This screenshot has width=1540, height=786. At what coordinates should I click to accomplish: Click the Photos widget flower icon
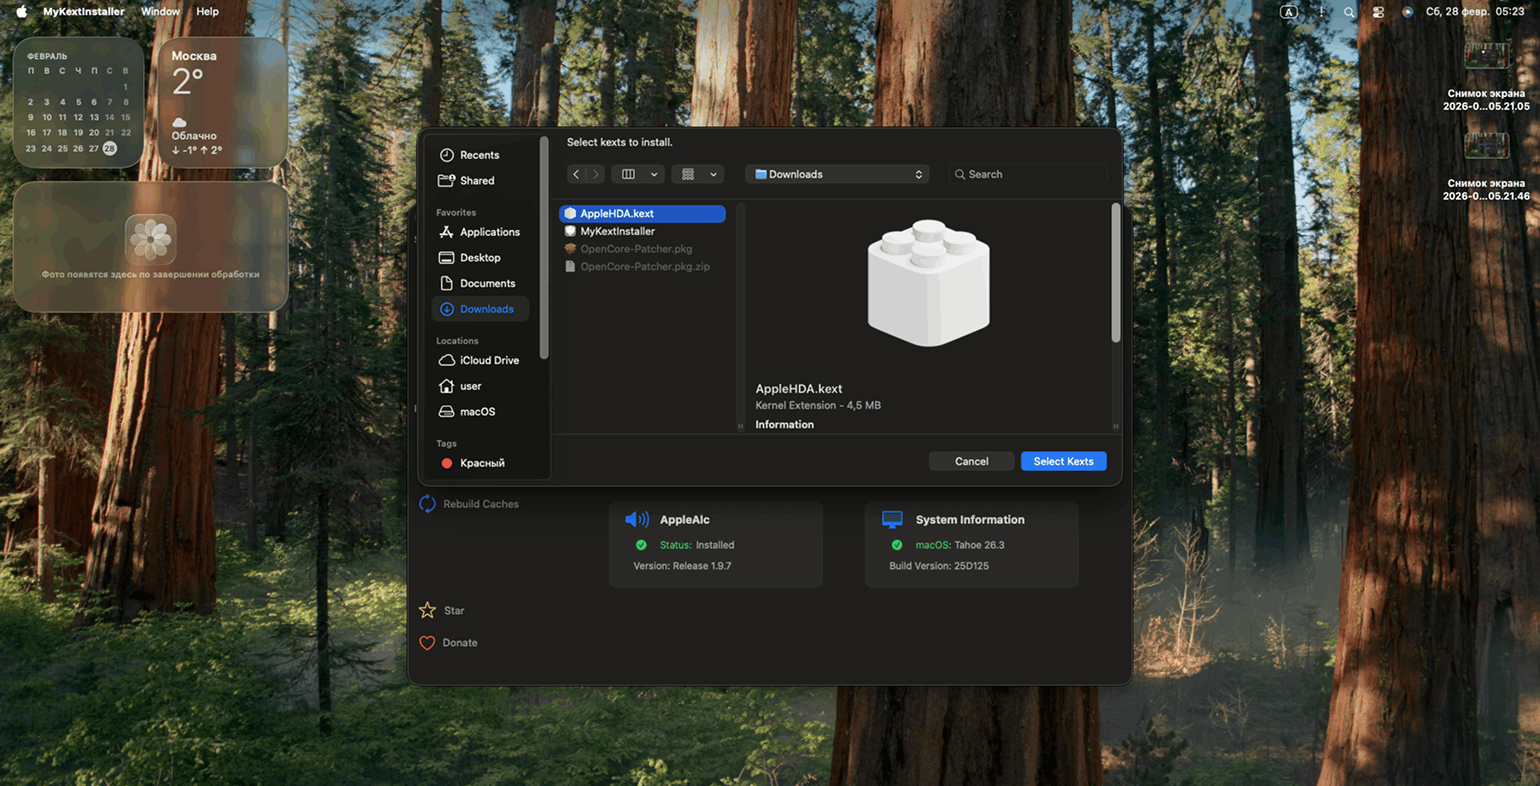pos(151,239)
